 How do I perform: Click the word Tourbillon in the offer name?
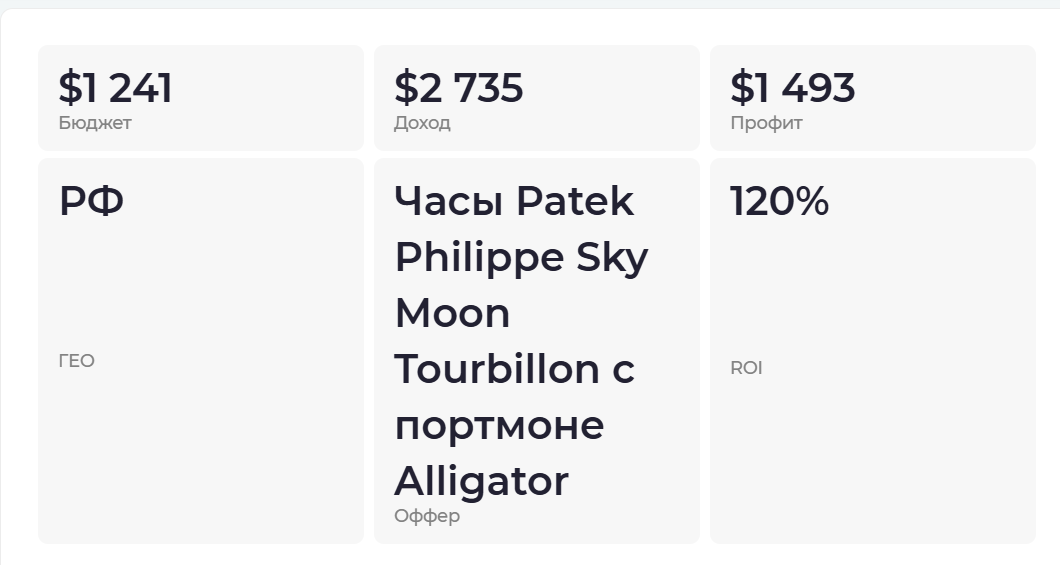coord(496,370)
